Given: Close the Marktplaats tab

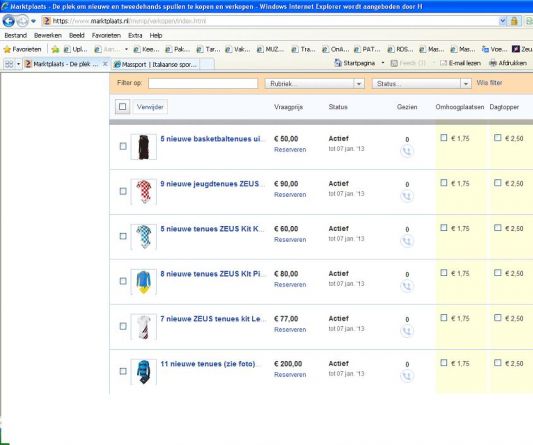Looking at the screenshot, I should point(105,64).
